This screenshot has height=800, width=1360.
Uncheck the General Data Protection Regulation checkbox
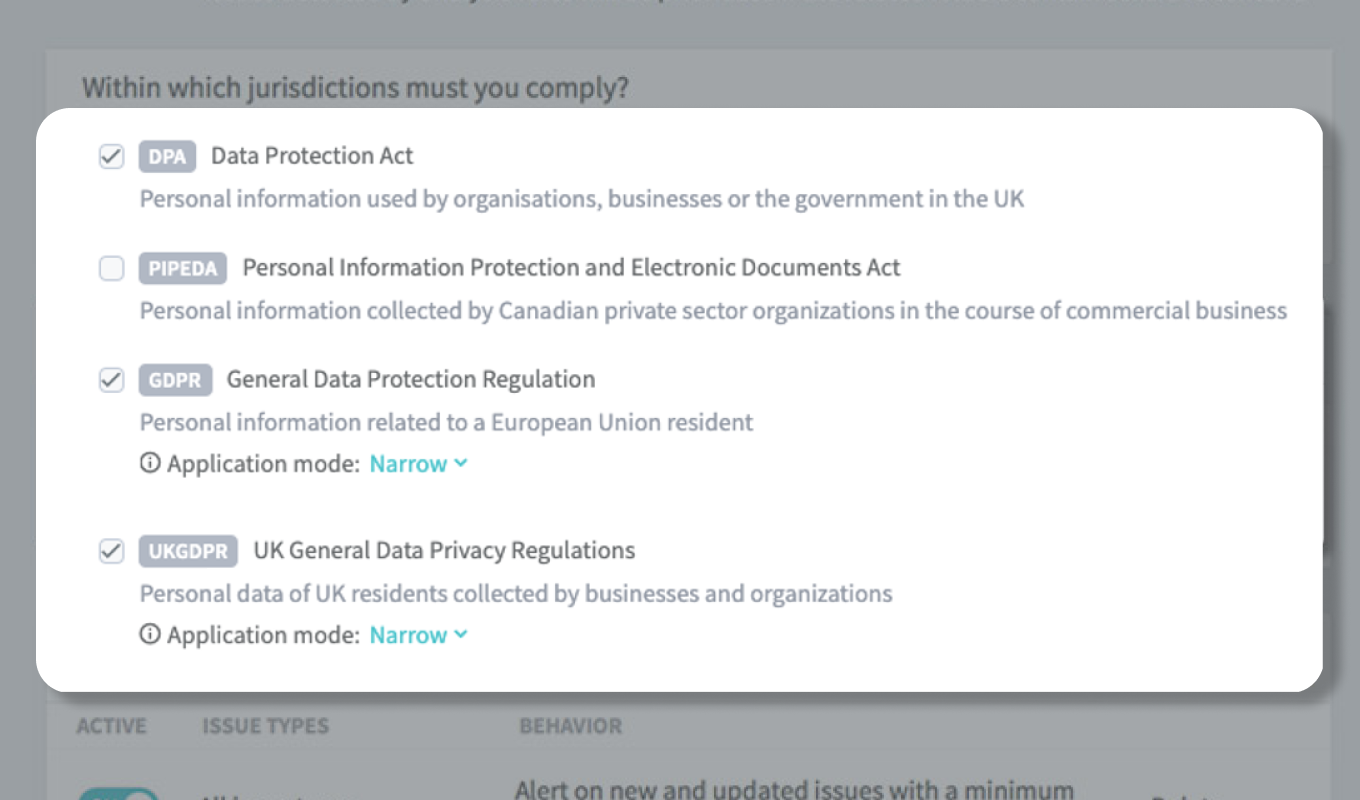click(111, 380)
